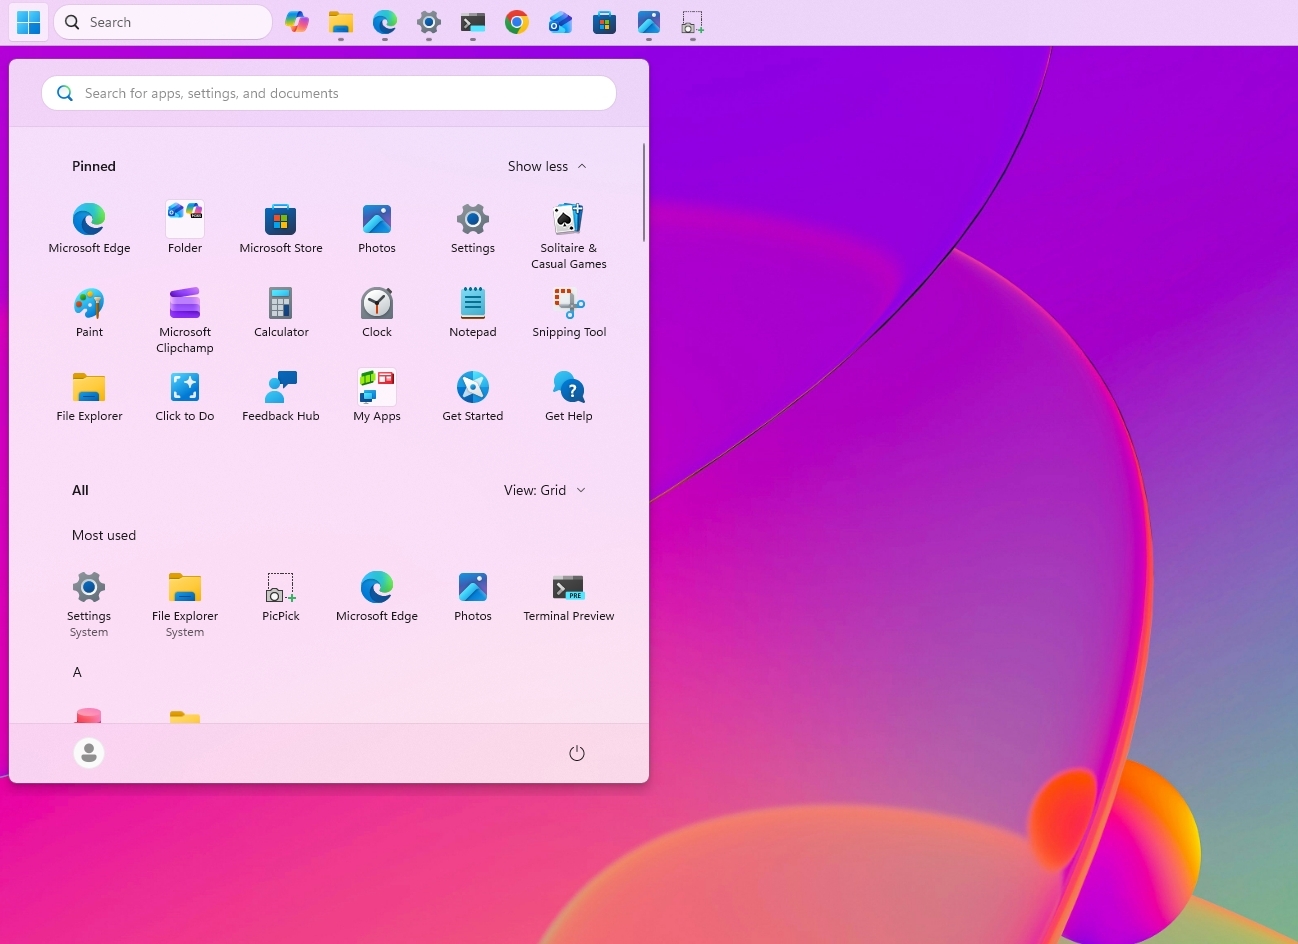Viewport: 1298px width, 944px height.
Task: Open Feedback Hub
Action: (x=281, y=397)
